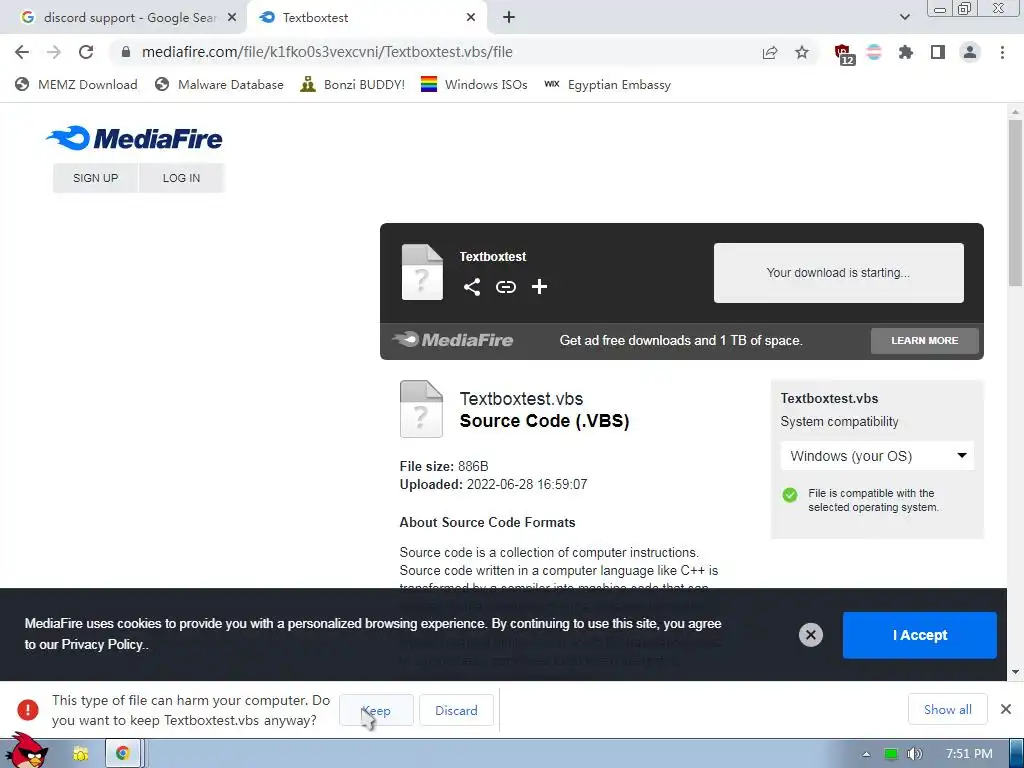Keep the Textboxtest.vbs download
Screen dimensions: 1024x768
376,711
